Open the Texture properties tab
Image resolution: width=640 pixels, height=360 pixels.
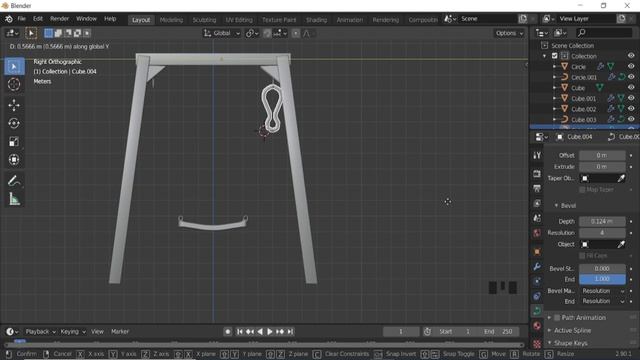[x=537, y=344]
